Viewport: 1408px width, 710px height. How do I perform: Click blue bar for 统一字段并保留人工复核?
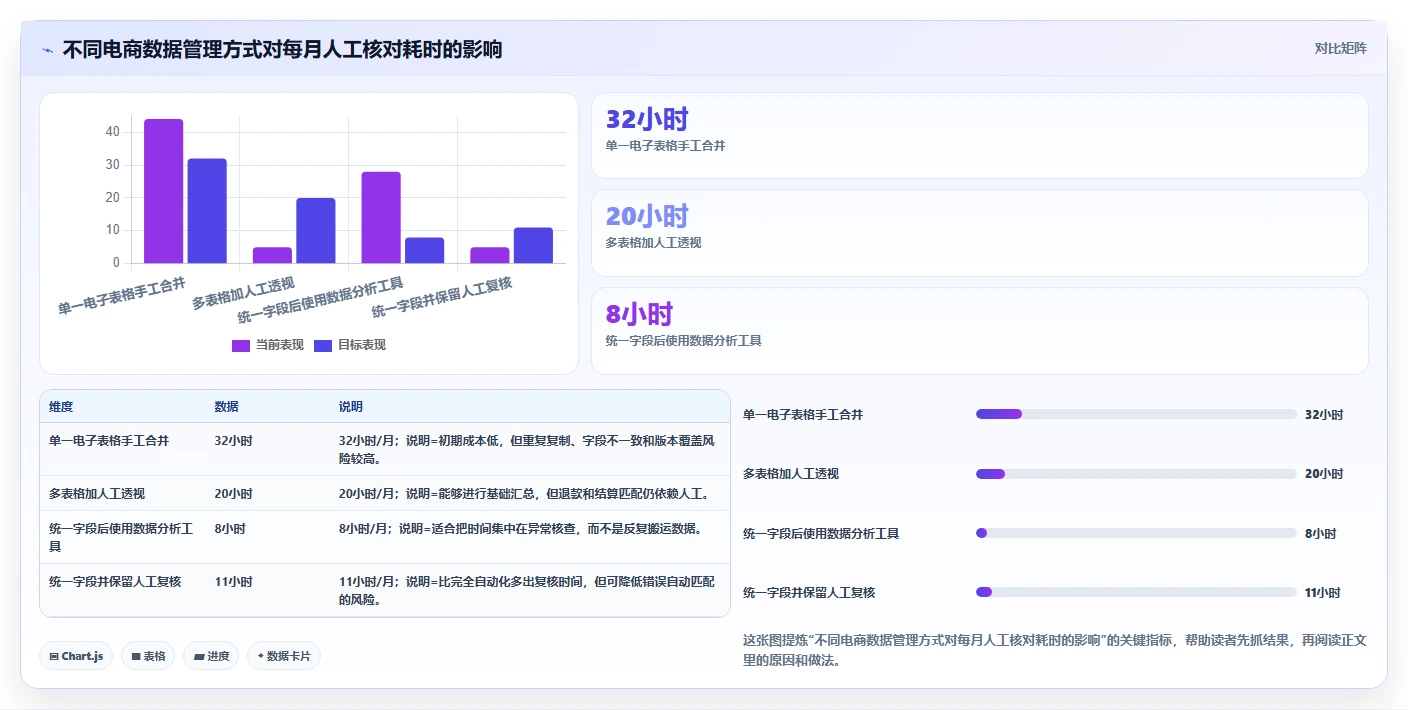(533, 246)
